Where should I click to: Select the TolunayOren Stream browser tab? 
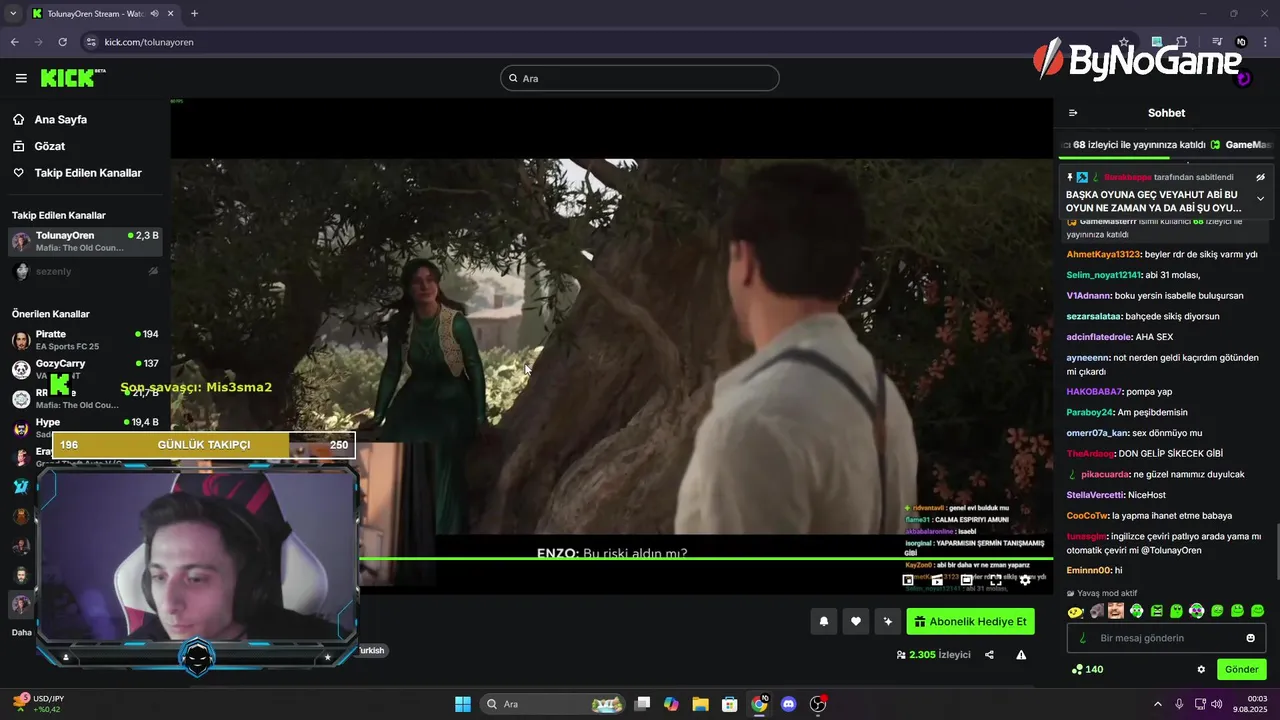tap(103, 14)
